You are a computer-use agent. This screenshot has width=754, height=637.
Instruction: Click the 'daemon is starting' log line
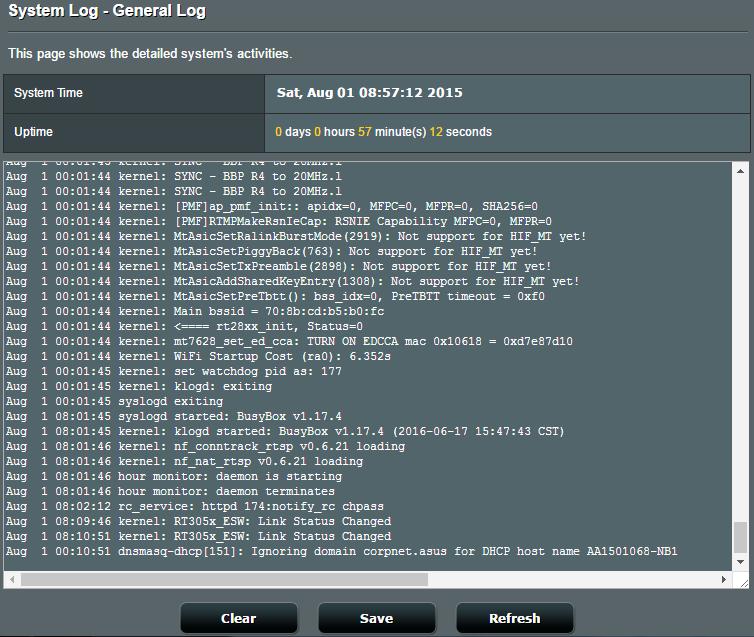[x=174, y=476]
